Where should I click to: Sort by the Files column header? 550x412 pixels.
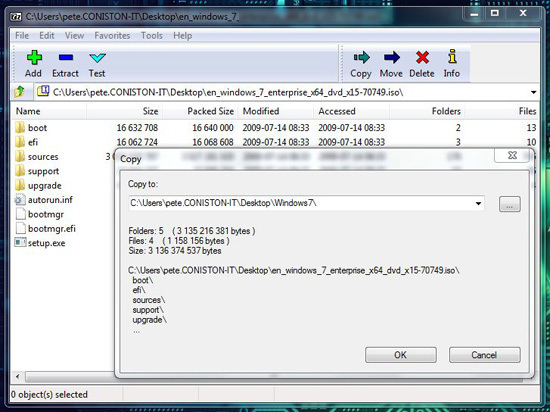click(x=503, y=111)
